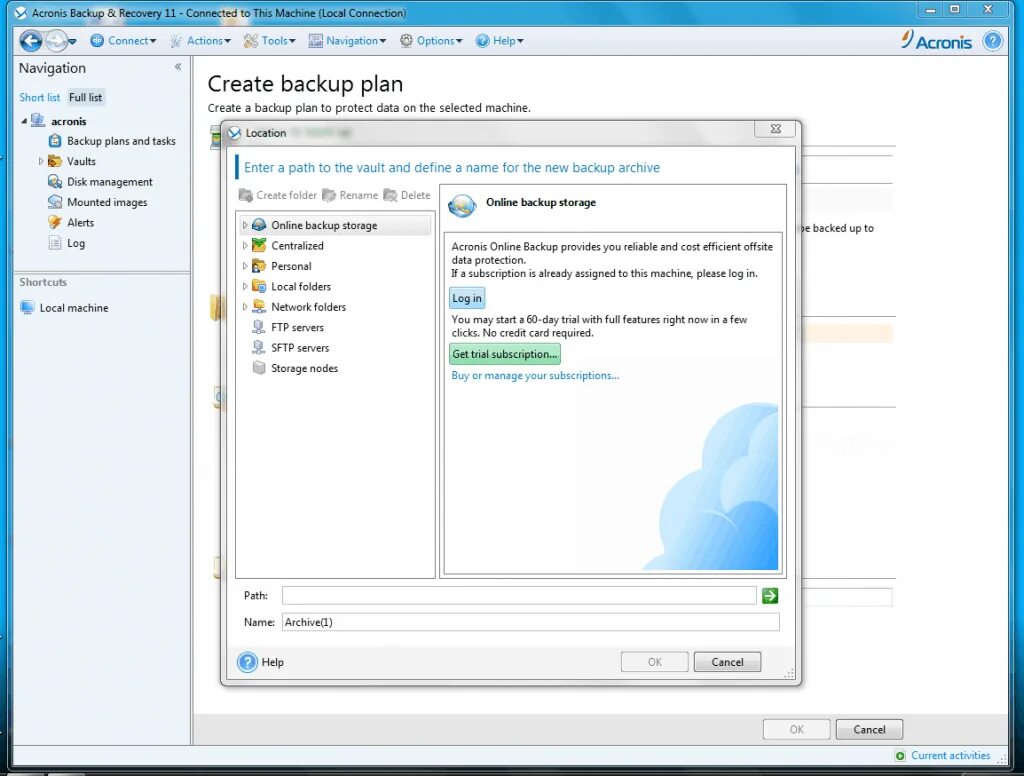Click into the Path input field
Image resolution: width=1024 pixels, height=776 pixels.
coord(519,596)
